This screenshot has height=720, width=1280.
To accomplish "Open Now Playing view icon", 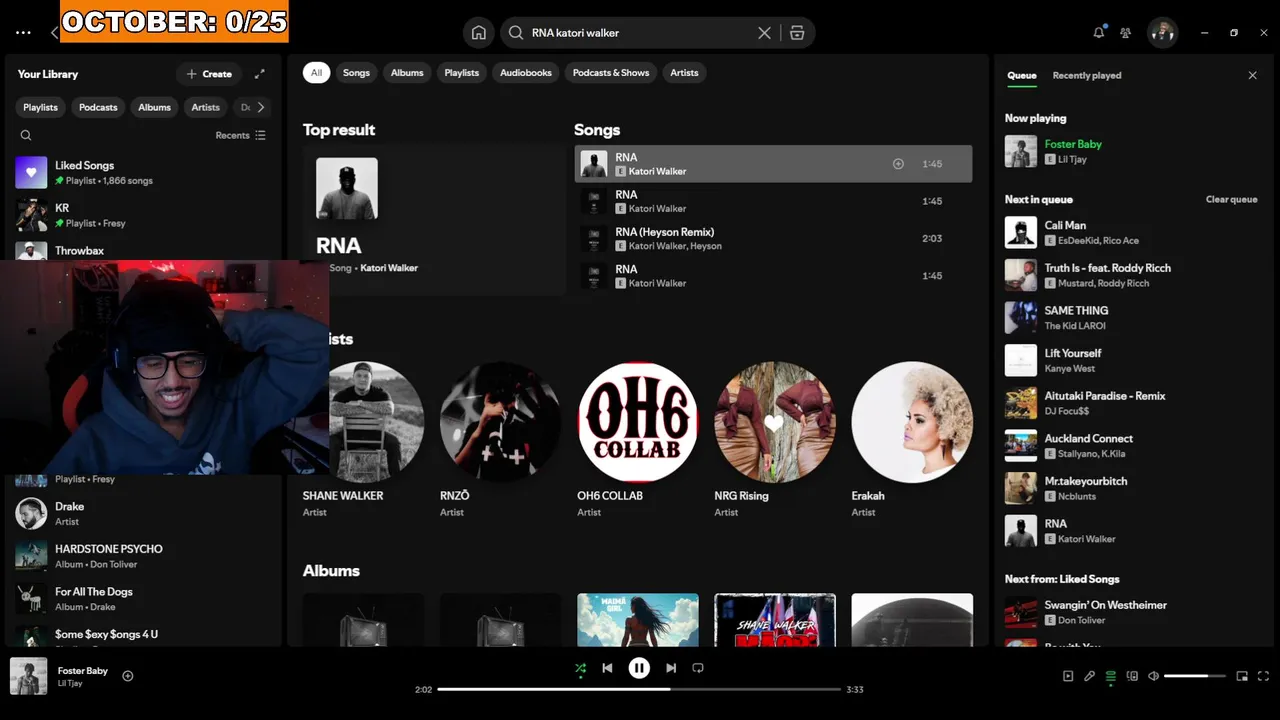I will 1068,676.
